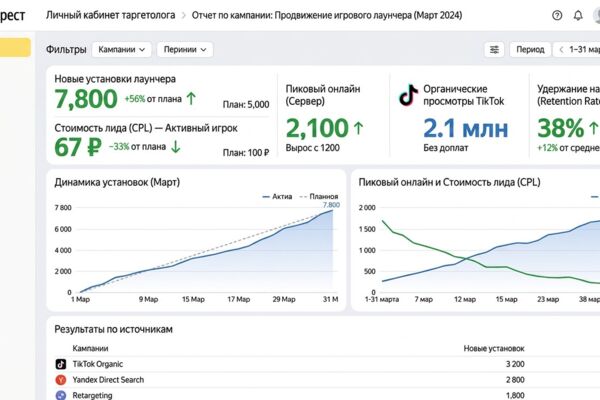Expand the Перинии filter dropdown
This screenshot has width=600, height=400.
tap(185, 49)
